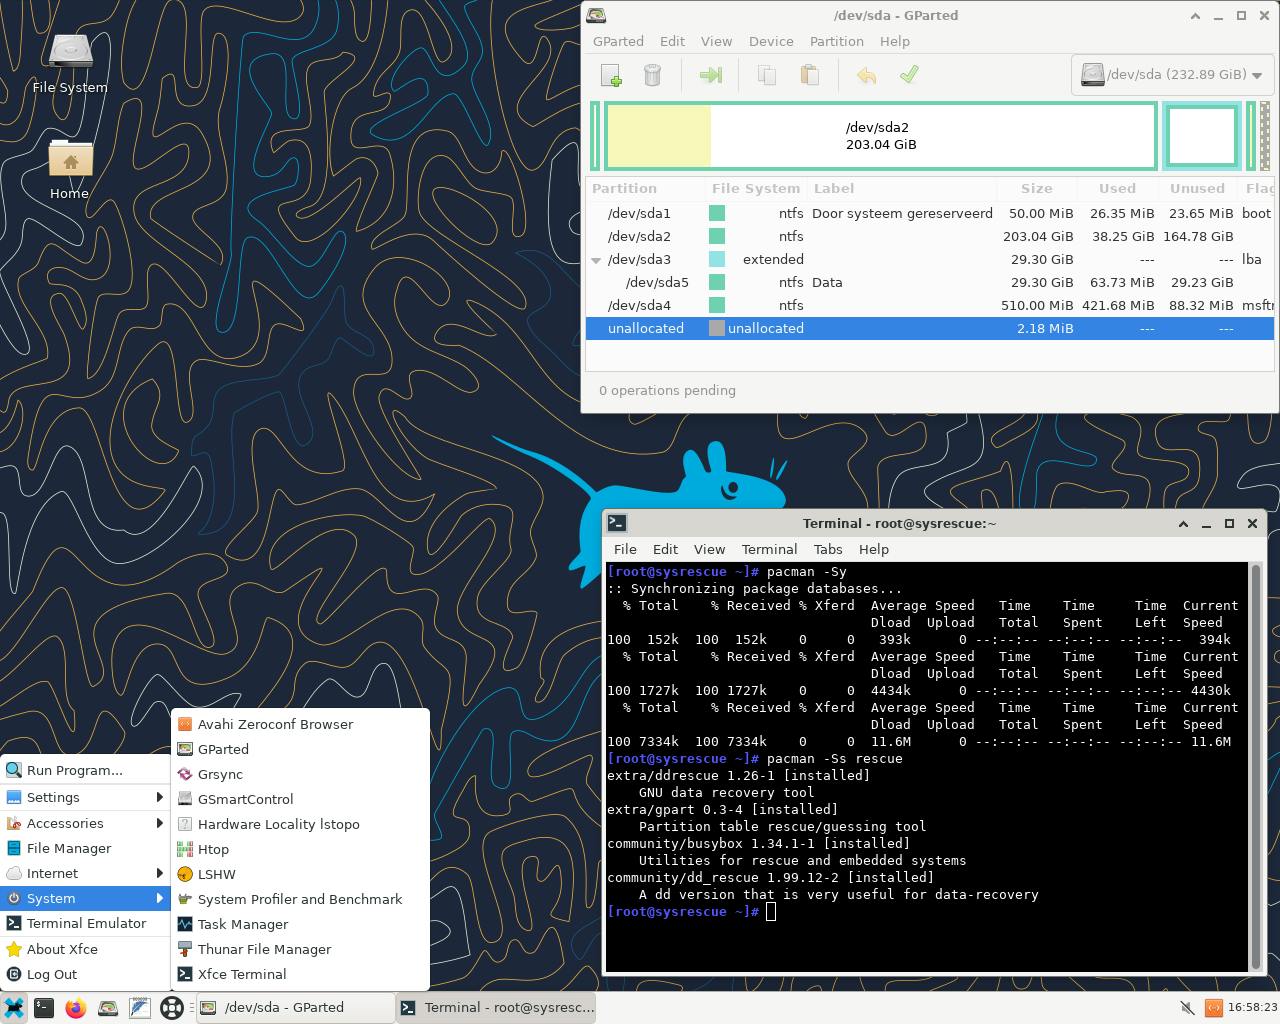Image resolution: width=1280 pixels, height=1024 pixels.
Task: Click the Resize/Move partition toolbar icon
Action: click(x=711, y=75)
